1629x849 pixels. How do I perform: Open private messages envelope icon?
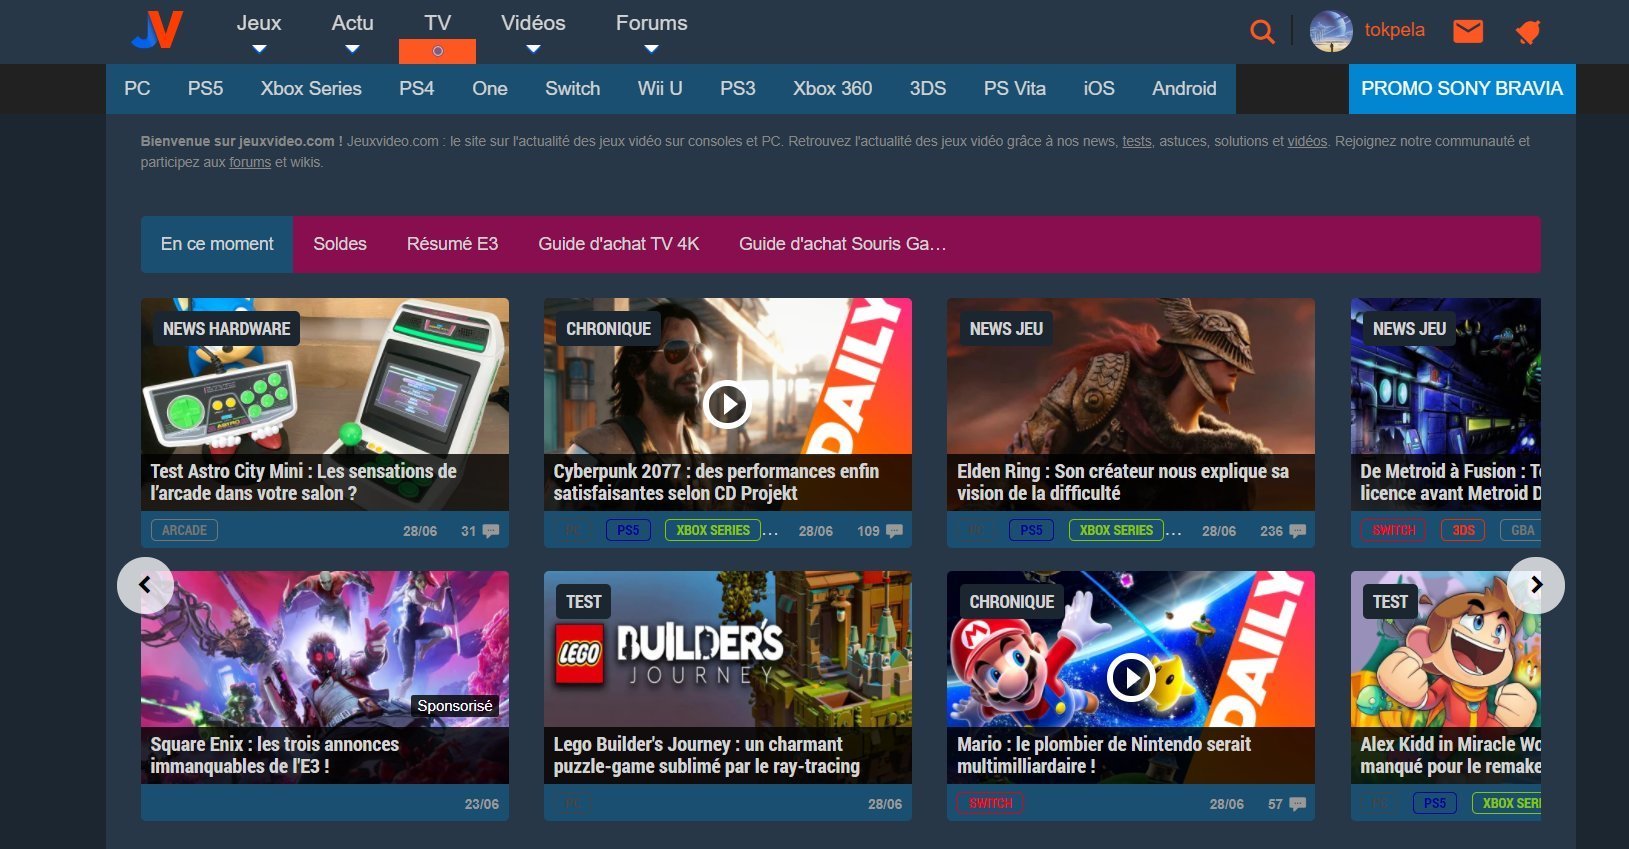click(x=1467, y=31)
